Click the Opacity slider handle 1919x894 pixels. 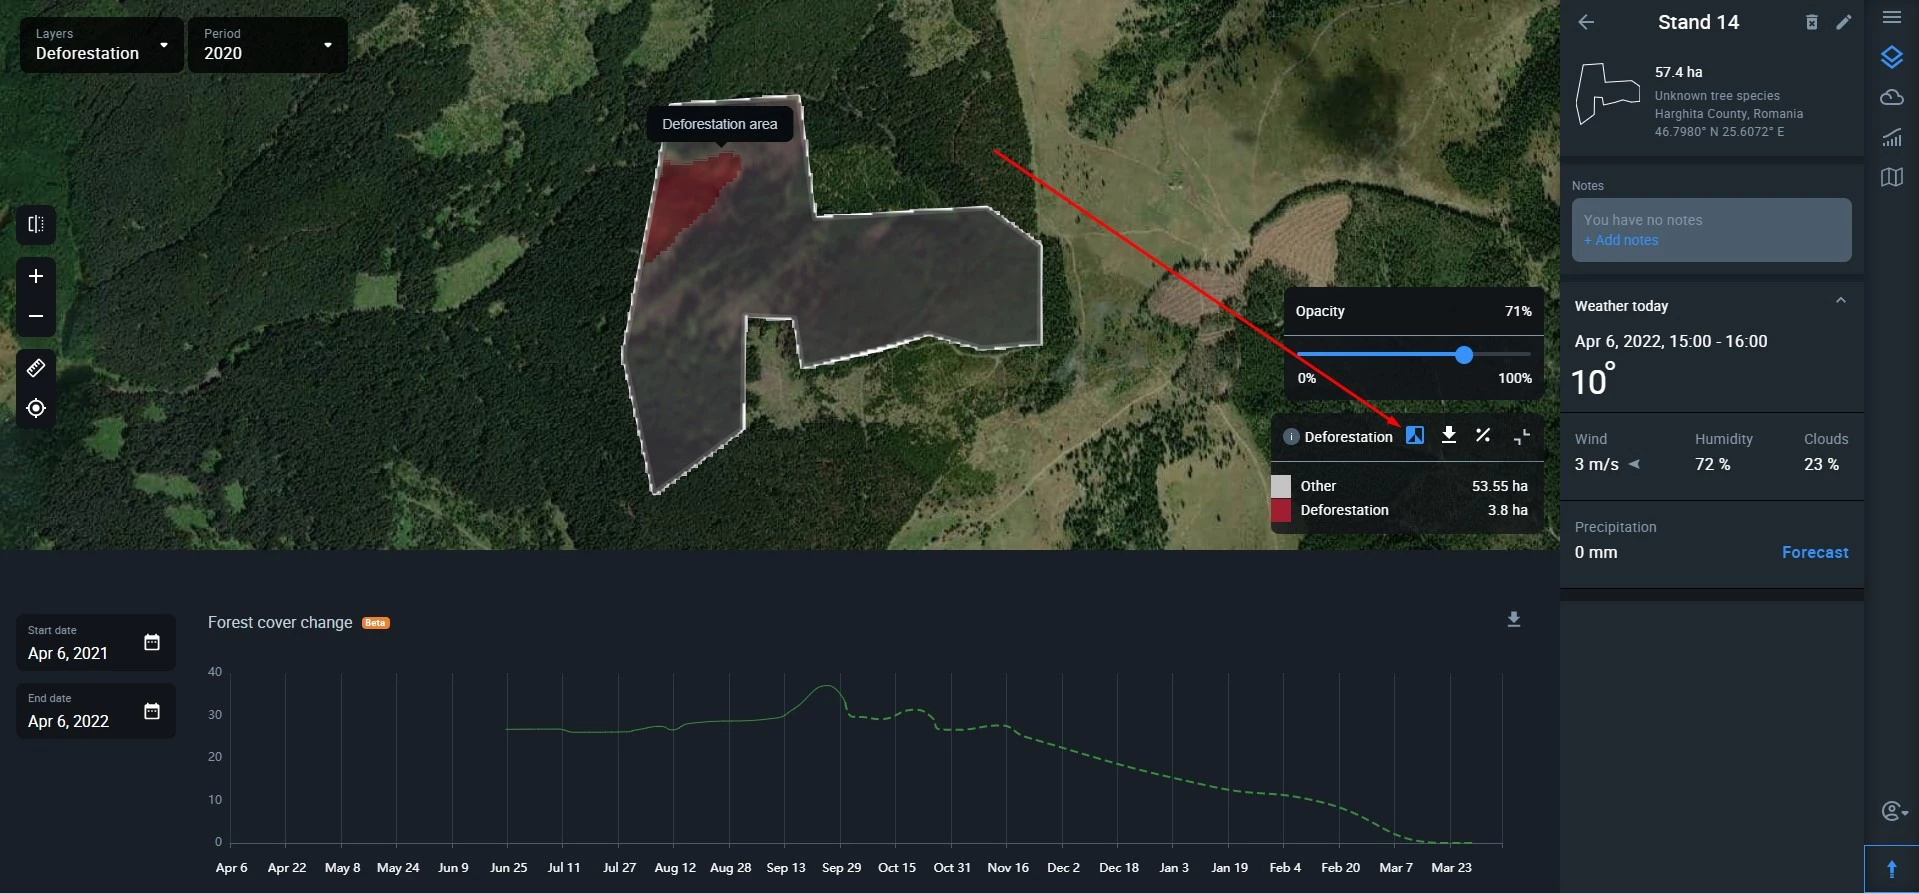(1464, 355)
